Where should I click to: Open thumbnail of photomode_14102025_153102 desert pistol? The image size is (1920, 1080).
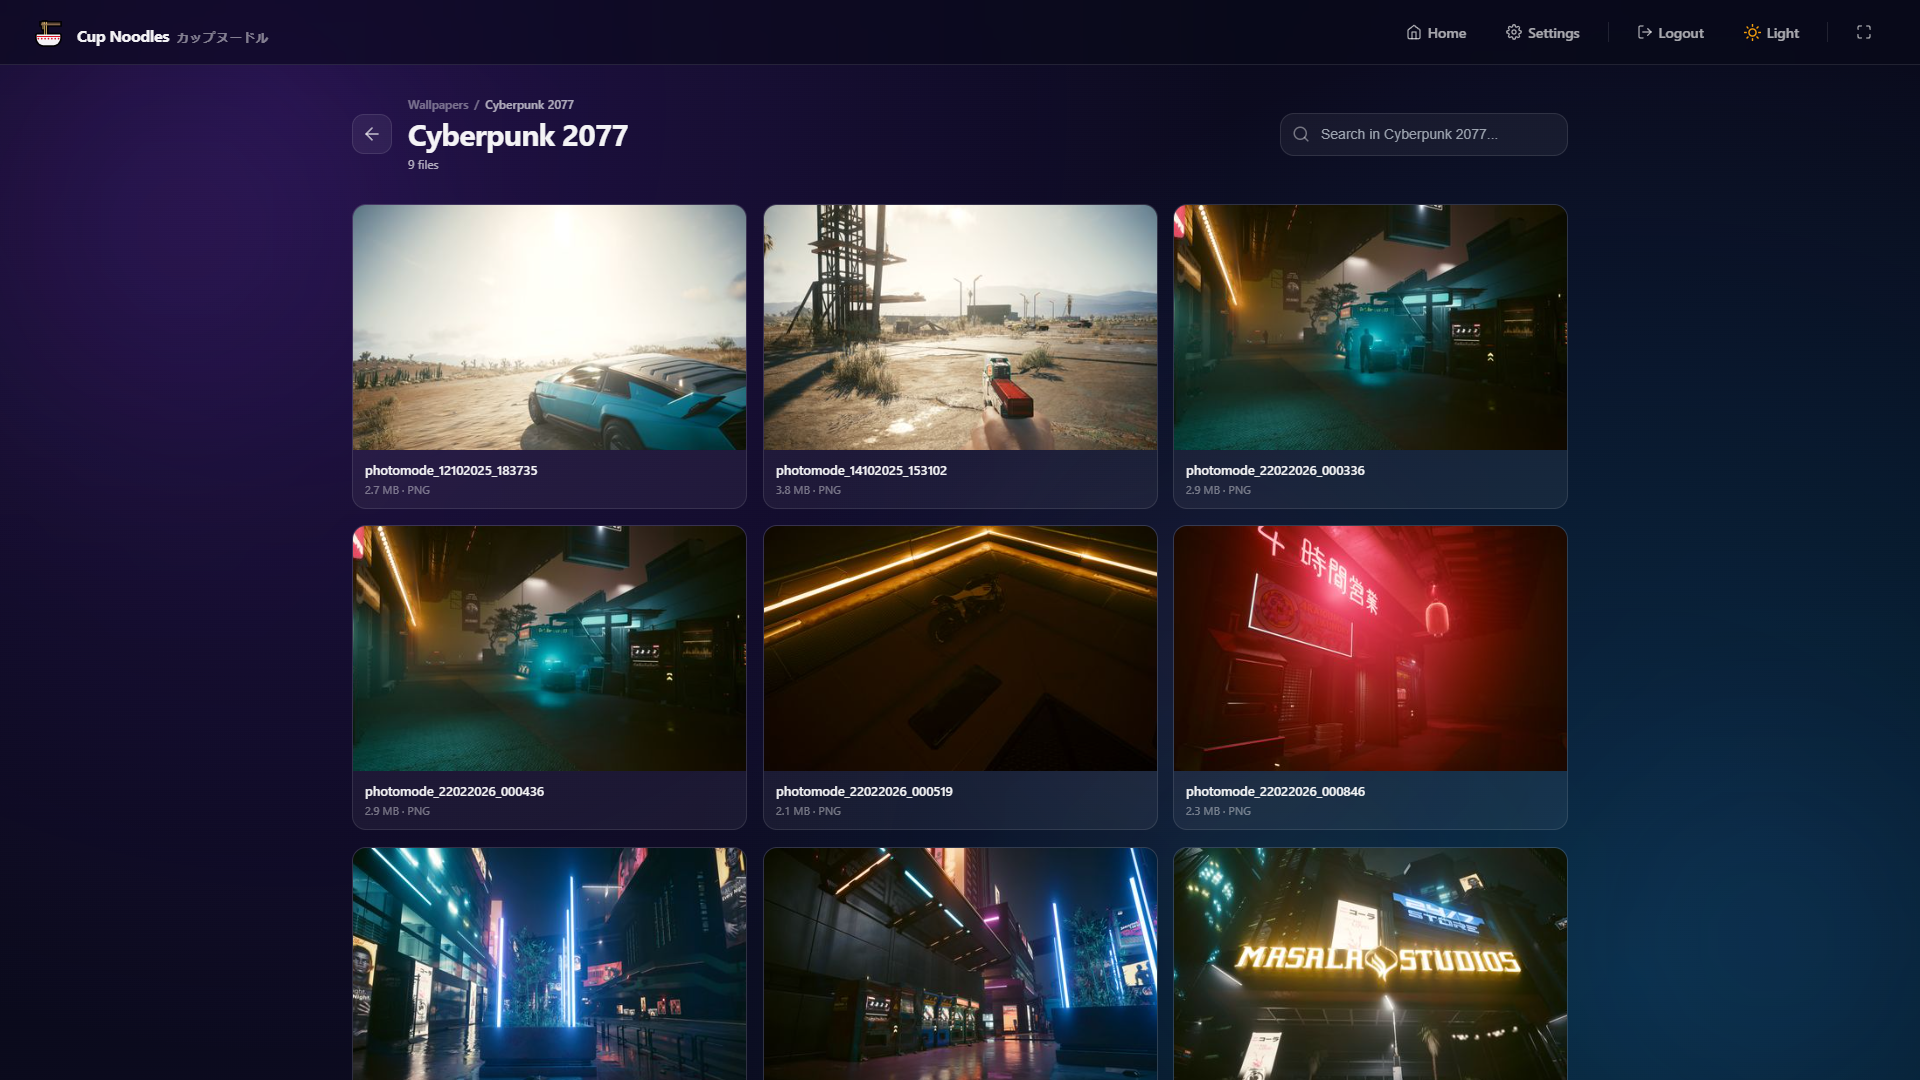click(960, 327)
